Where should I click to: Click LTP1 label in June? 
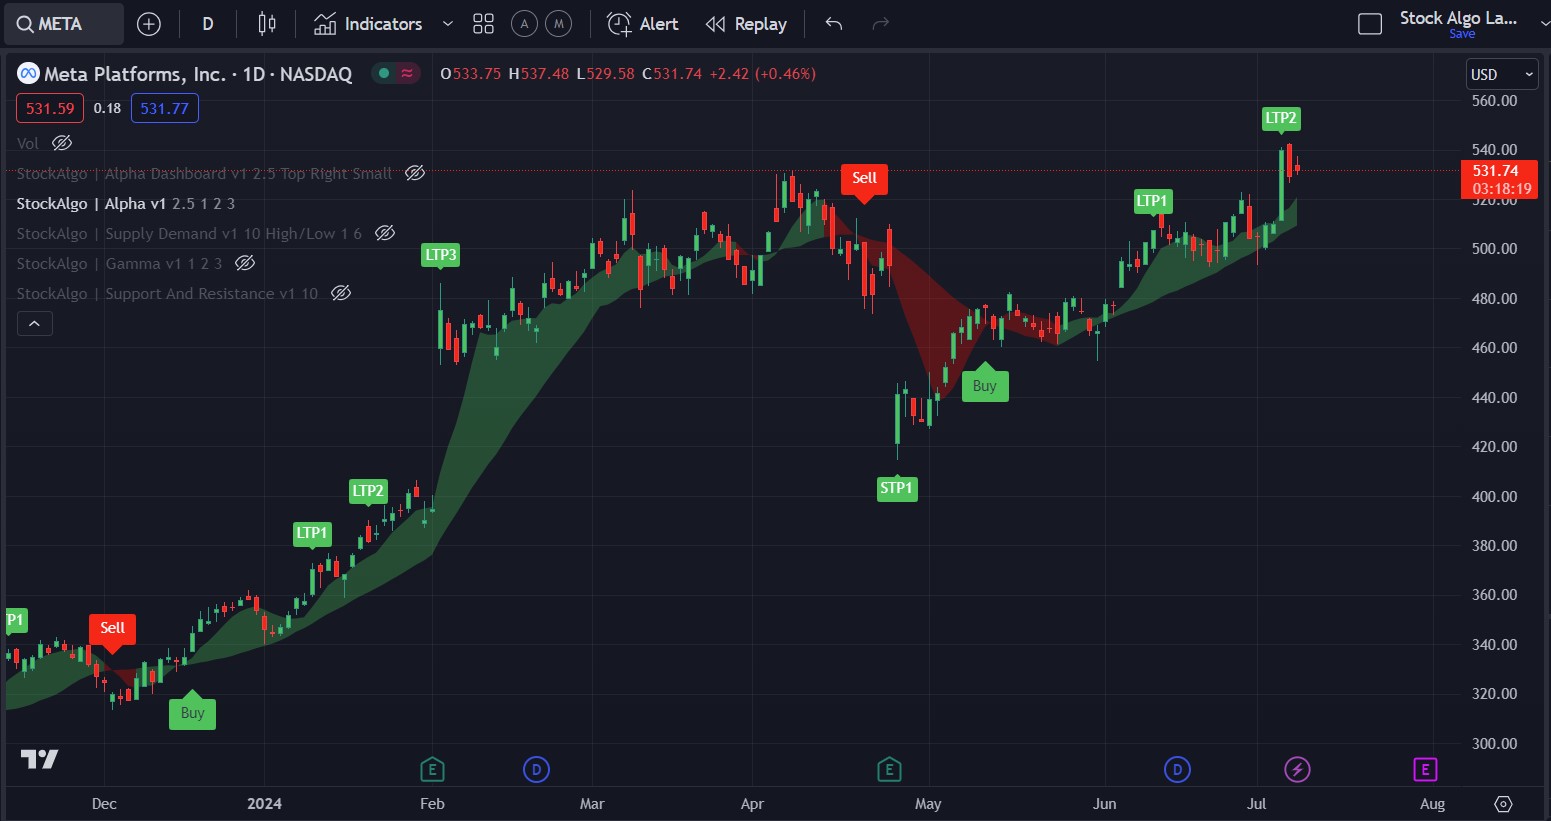[1152, 201]
